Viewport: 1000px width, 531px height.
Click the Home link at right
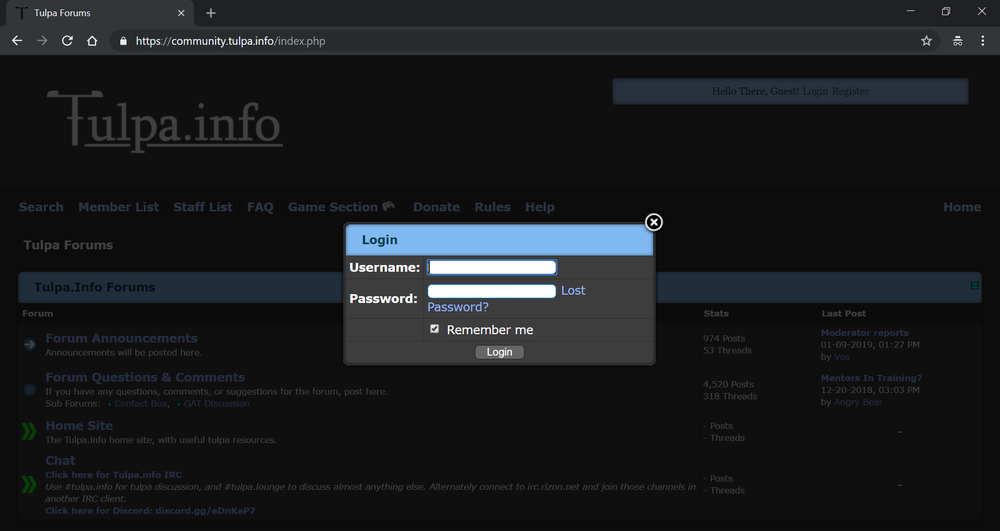click(x=962, y=207)
